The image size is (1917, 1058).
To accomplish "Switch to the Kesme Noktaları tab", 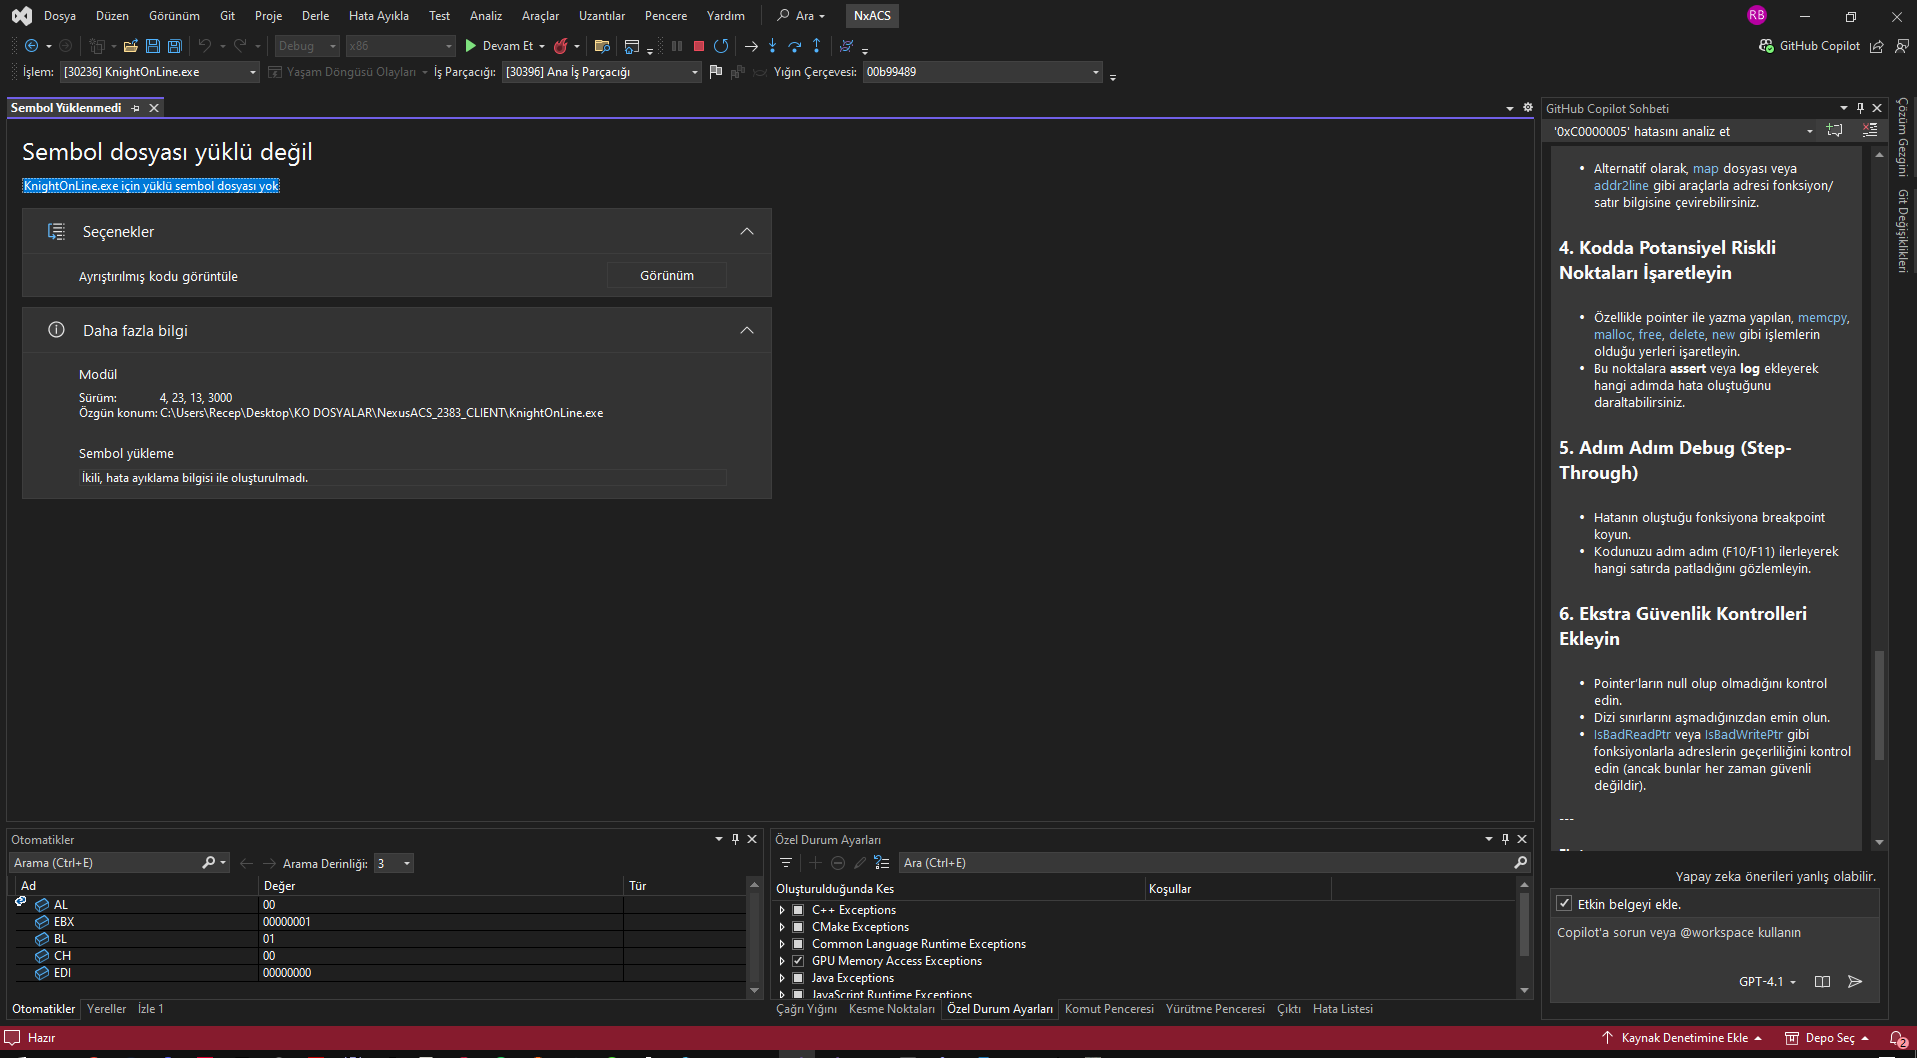I will (892, 1009).
